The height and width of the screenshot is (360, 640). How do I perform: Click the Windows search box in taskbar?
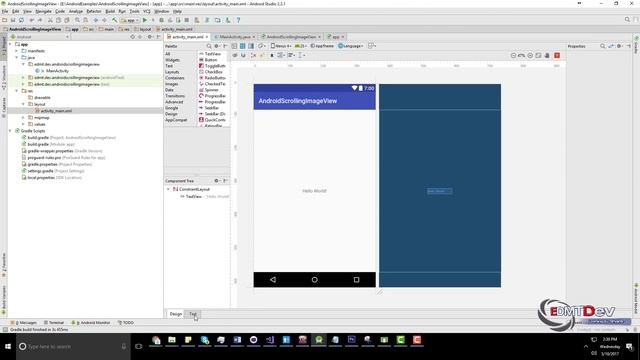coord(73,347)
